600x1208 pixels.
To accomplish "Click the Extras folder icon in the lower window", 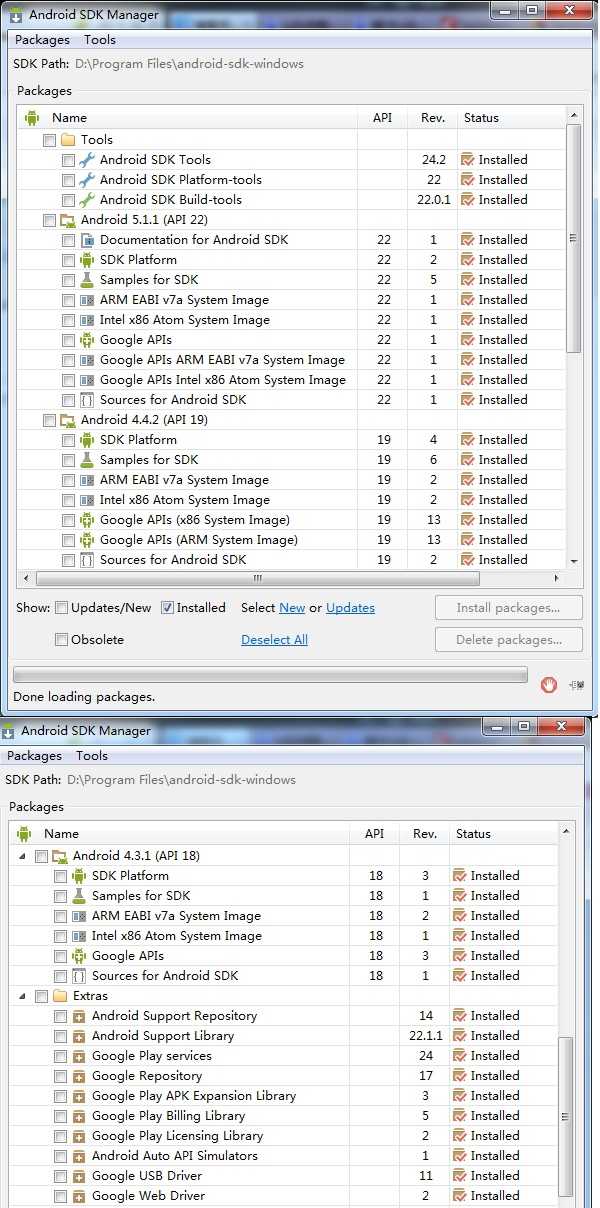I will tap(60, 996).
